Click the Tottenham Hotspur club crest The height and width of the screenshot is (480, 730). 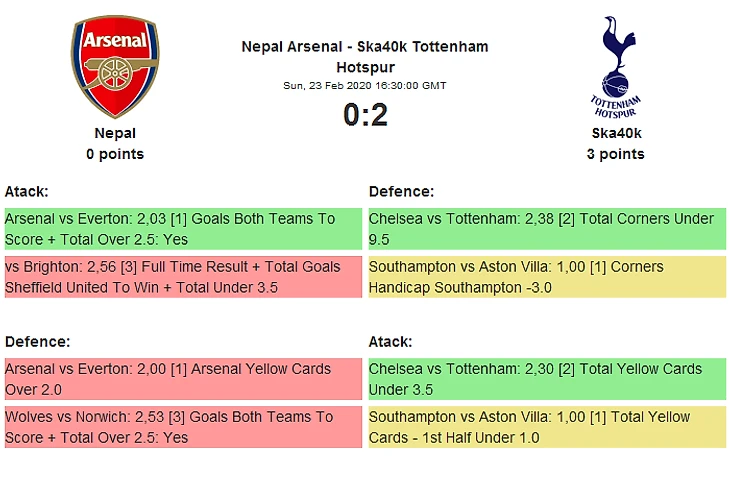[615, 67]
